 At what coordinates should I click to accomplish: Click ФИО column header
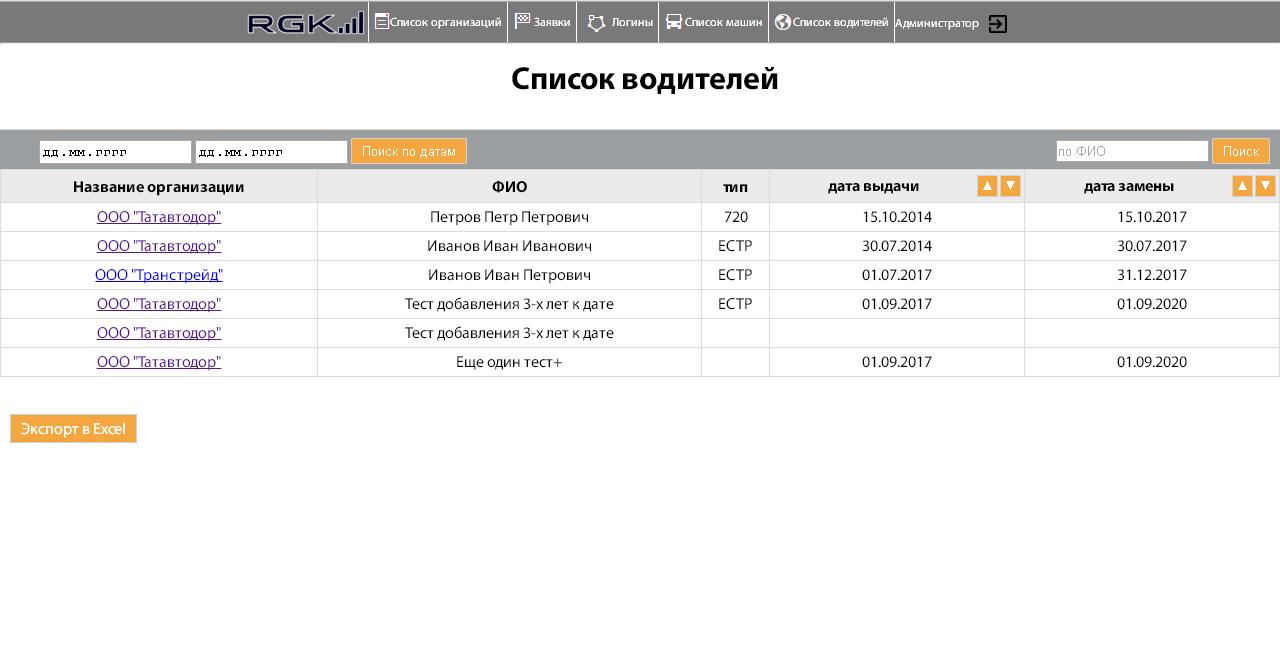tap(509, 187)
